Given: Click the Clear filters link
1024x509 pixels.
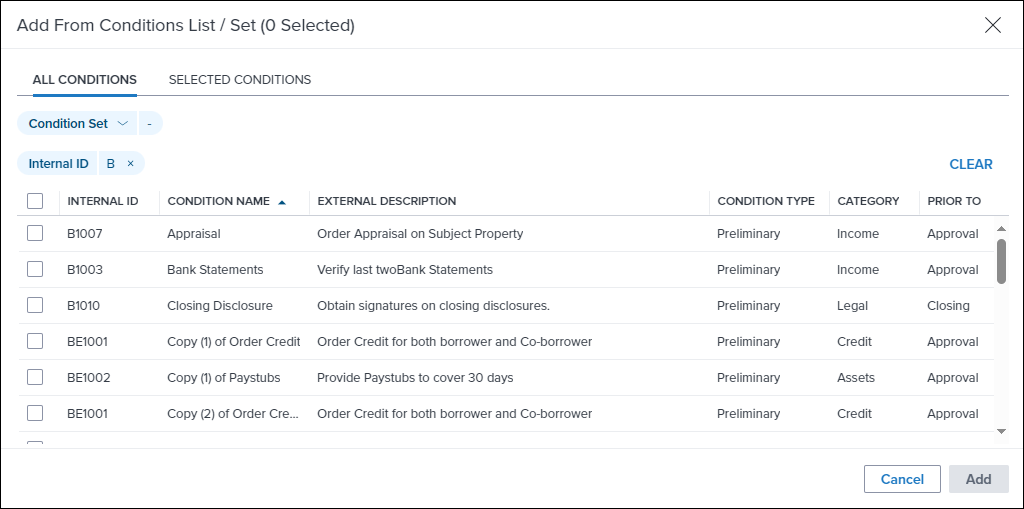Looking at the screenshot, I should coord(970,165).
